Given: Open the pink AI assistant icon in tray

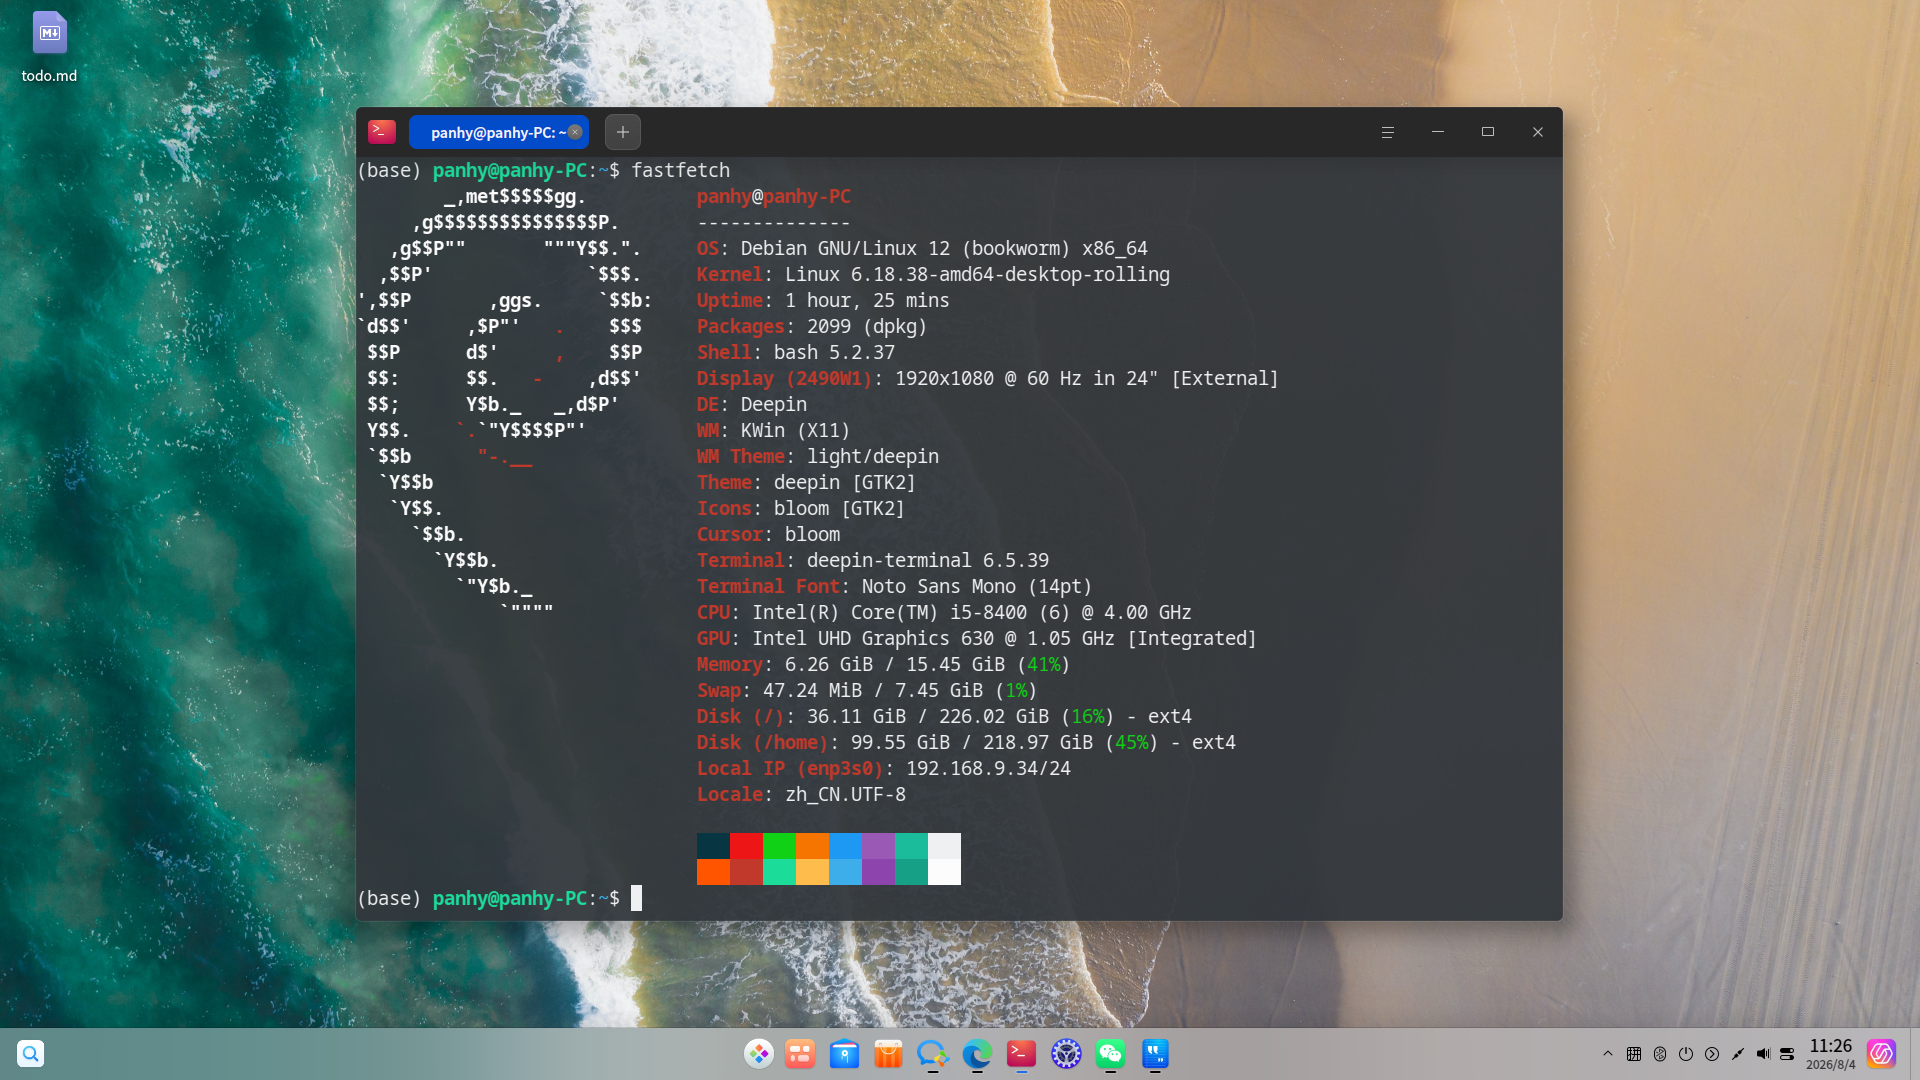Looking at the screenshot, I should pyautogui.click(x=1881, y=1054).
